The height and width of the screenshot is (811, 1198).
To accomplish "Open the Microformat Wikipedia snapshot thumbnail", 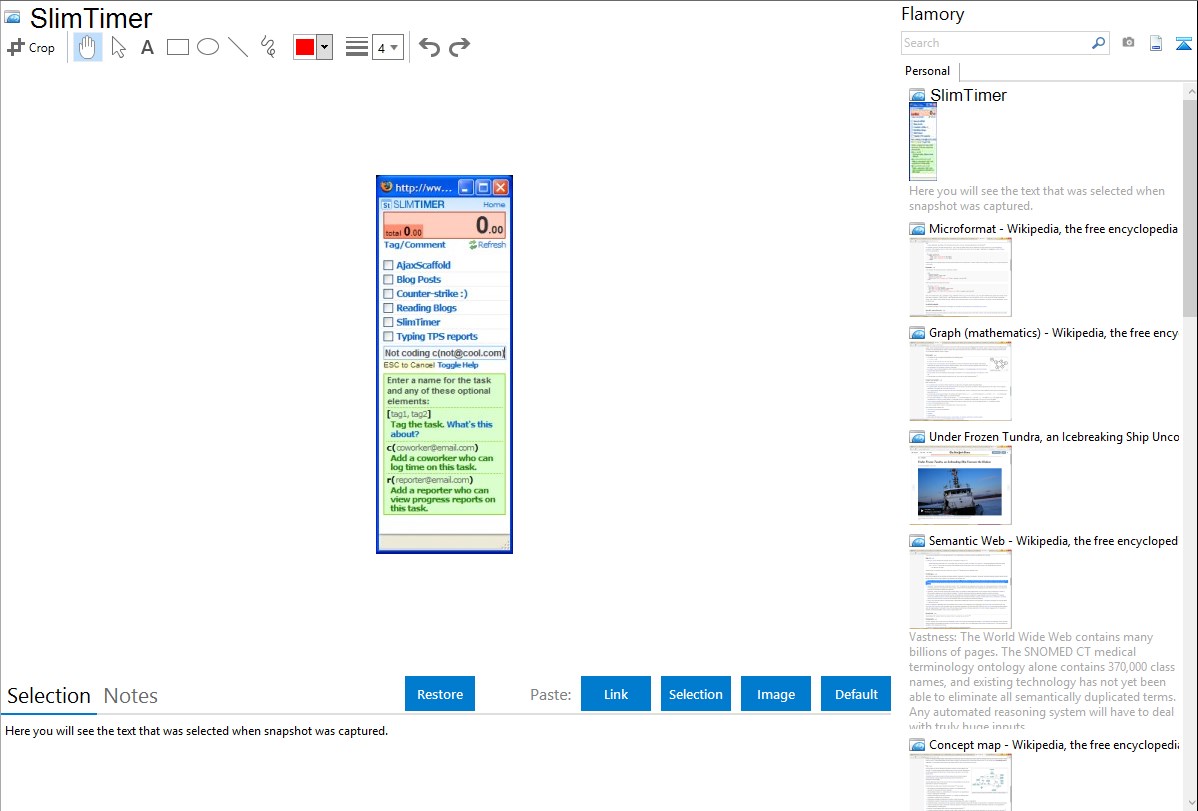I will pyautogui.click(x=960, y=277).
